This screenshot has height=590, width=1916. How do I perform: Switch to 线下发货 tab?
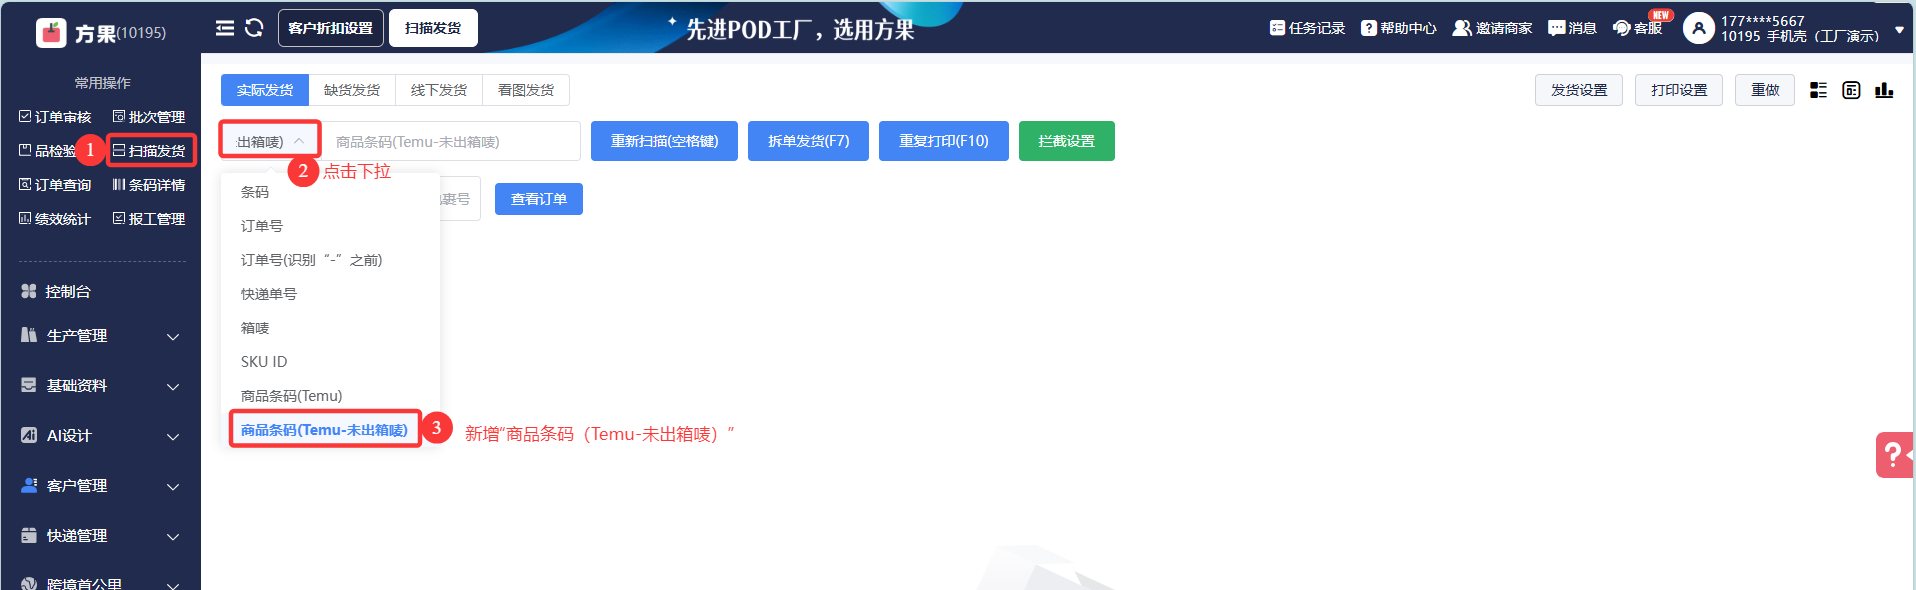coord(439,90)
